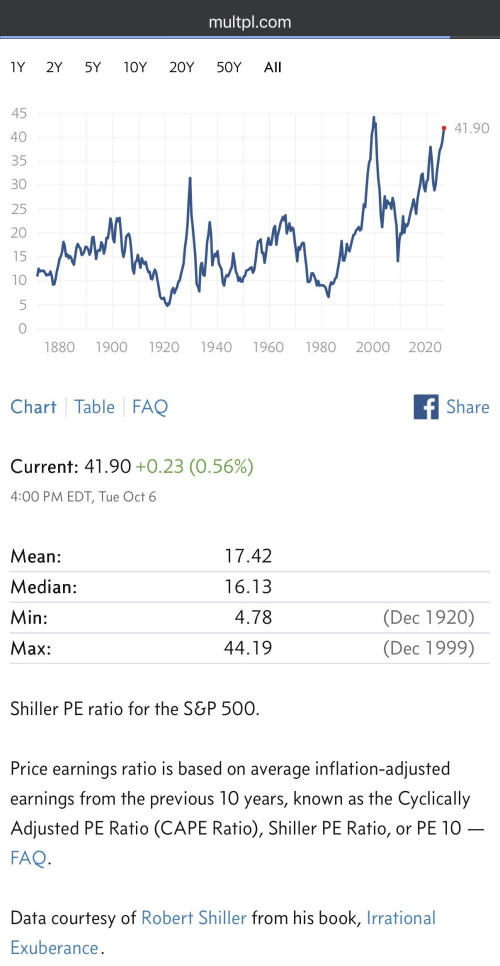Open the Irrational Exuberance book link
Viewport: 500px width, 966px height.
[x=223, y=932]
